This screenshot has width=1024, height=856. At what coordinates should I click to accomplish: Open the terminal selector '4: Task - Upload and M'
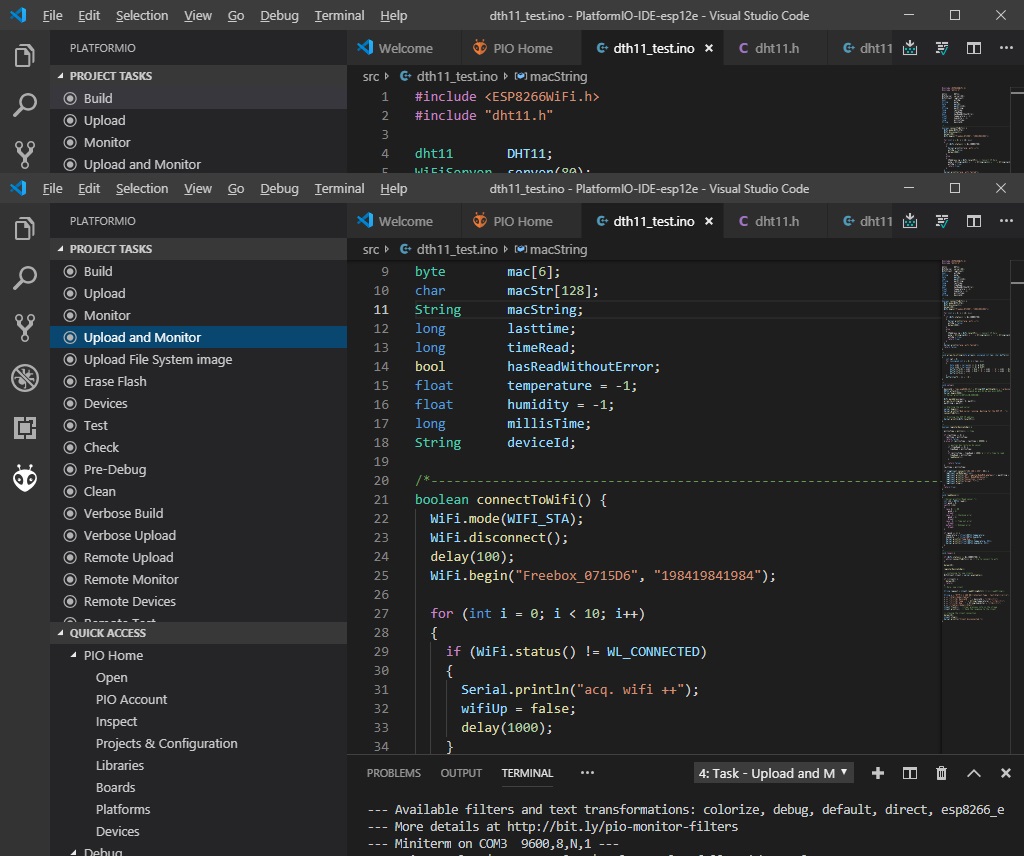click(x=773, y=773)
